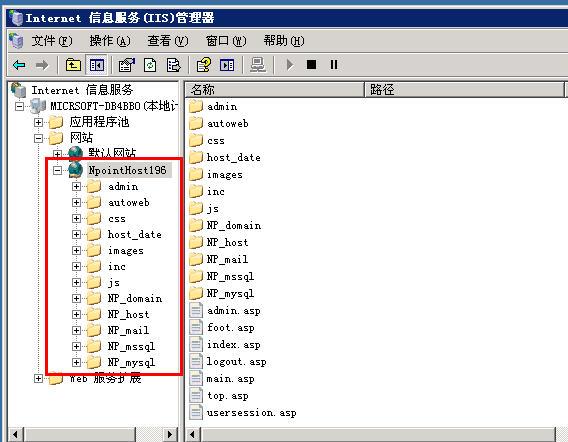Click the IIS manager title bar icon
This screenshot has height=442, width=568.
coord(16,18)
